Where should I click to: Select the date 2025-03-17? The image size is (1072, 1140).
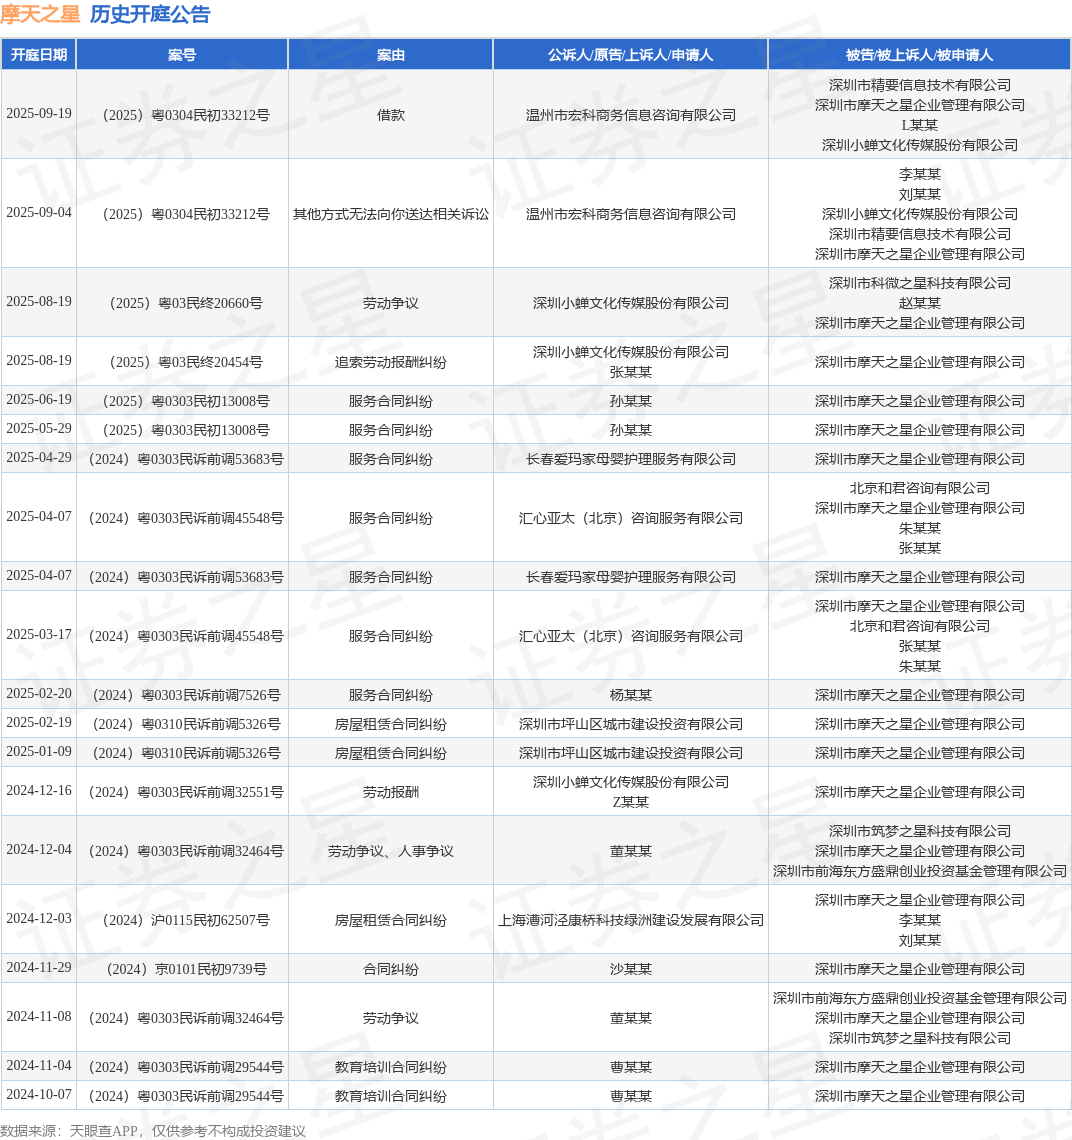39,635
